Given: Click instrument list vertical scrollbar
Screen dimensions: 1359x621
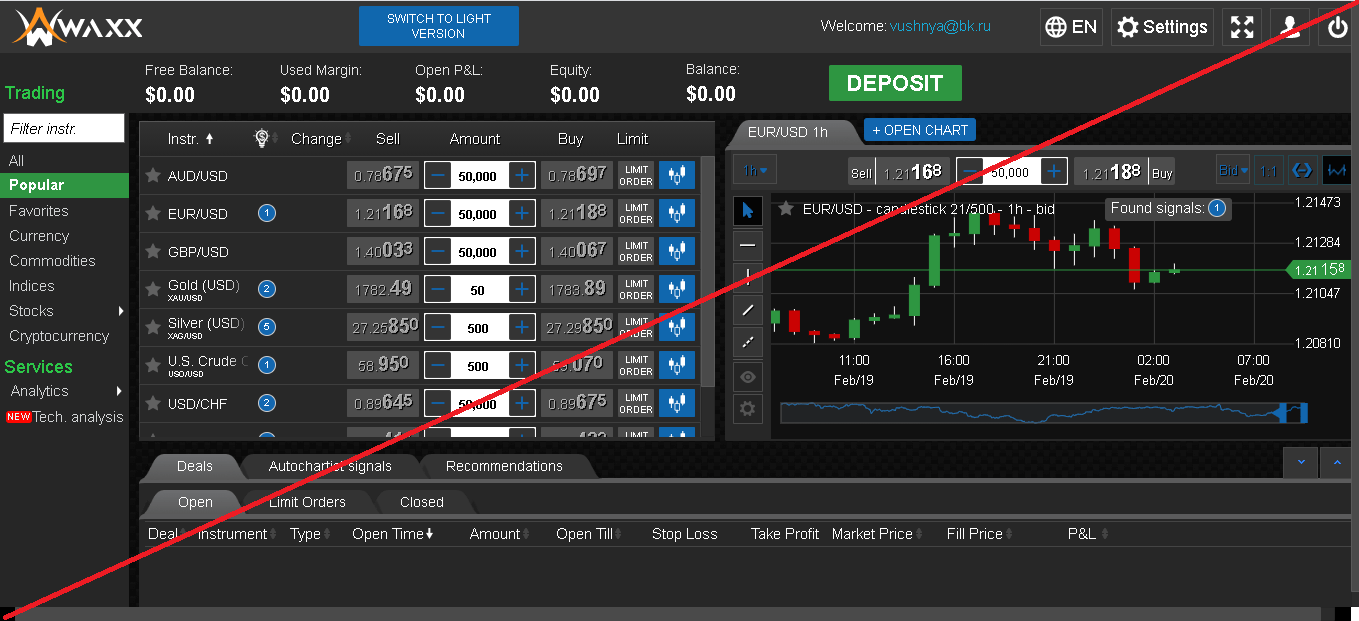Looking at the screenshot, I should [x=708, y=270].
